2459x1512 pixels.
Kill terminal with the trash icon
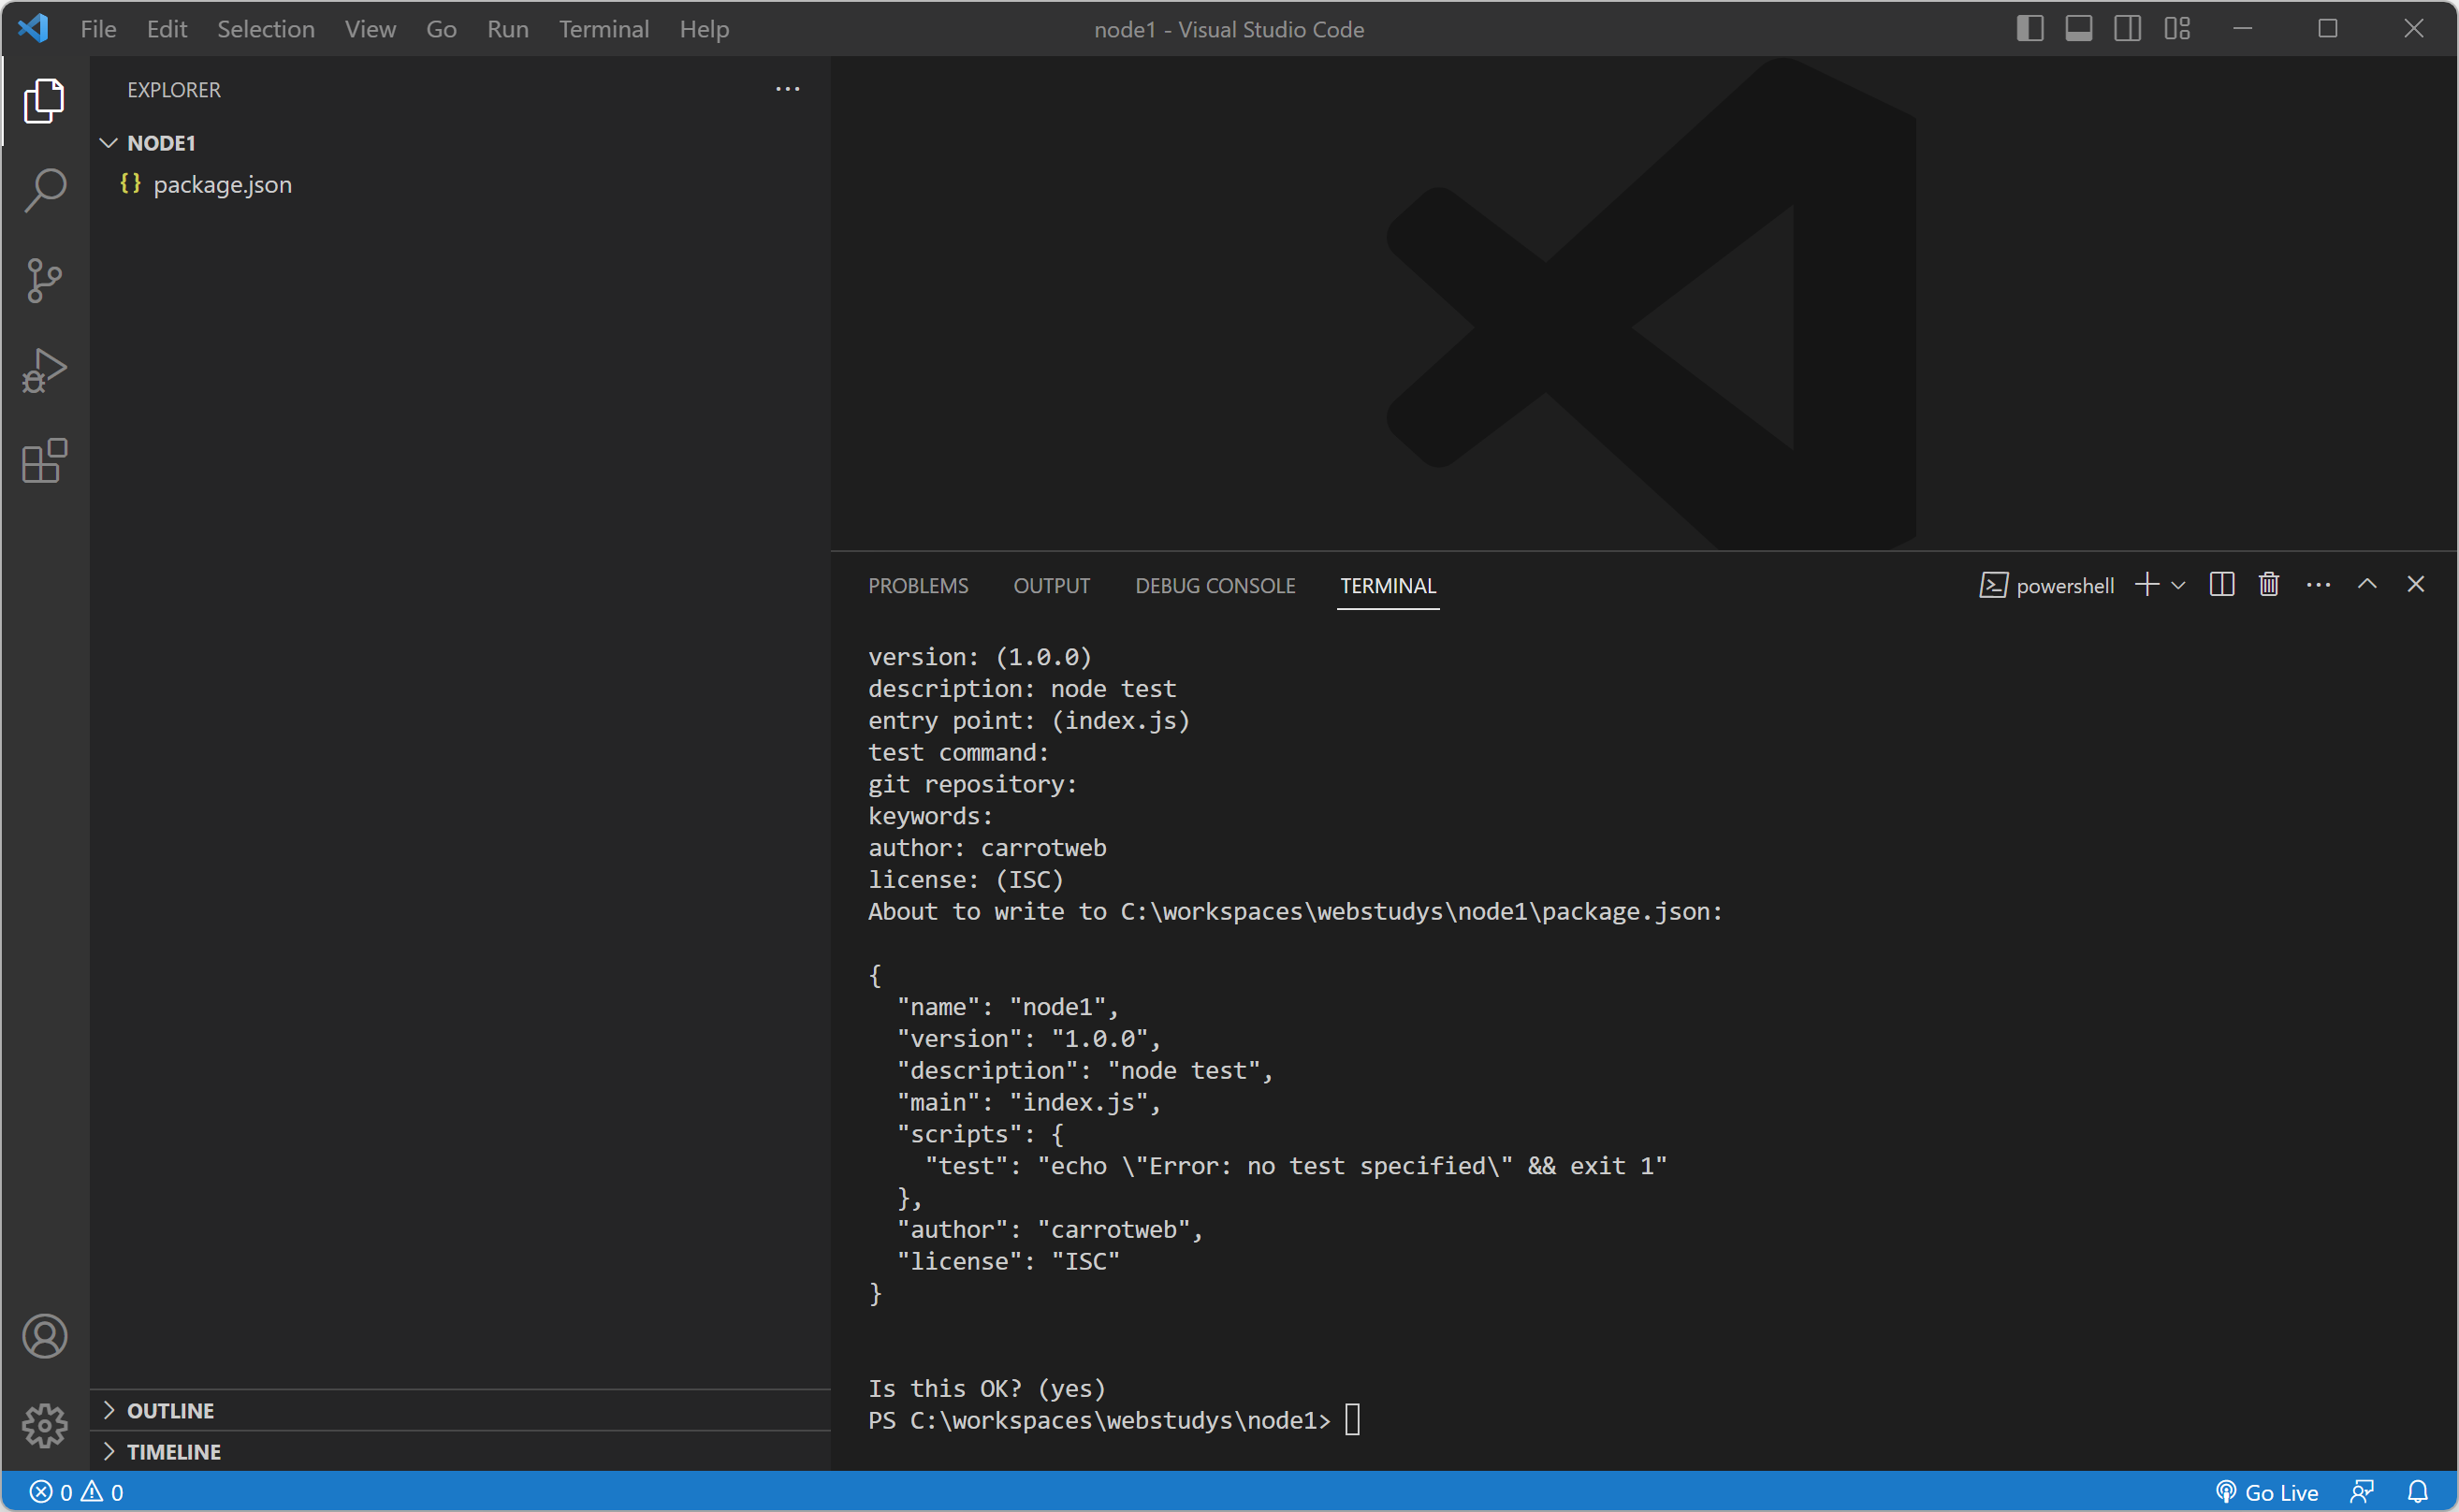[x=2268, y=585]
